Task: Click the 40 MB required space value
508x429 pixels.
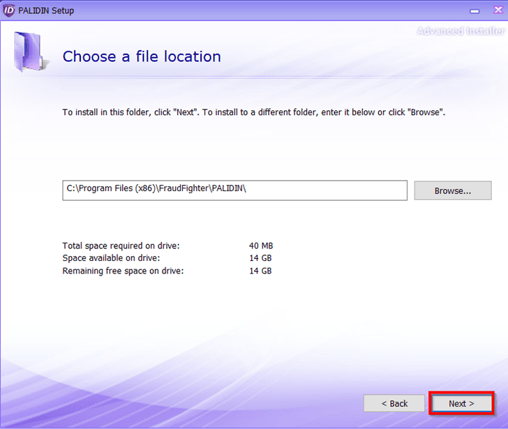Action: [261, 246]
